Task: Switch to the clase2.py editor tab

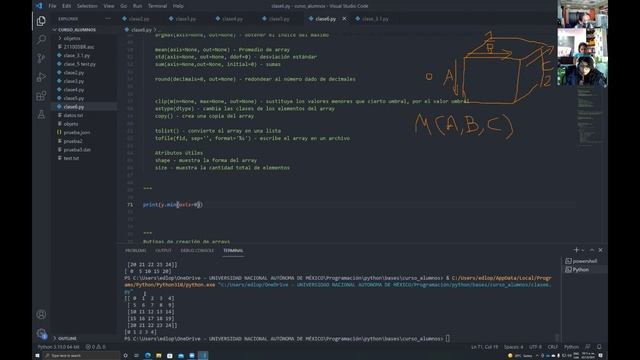Action: coord(136,19)
